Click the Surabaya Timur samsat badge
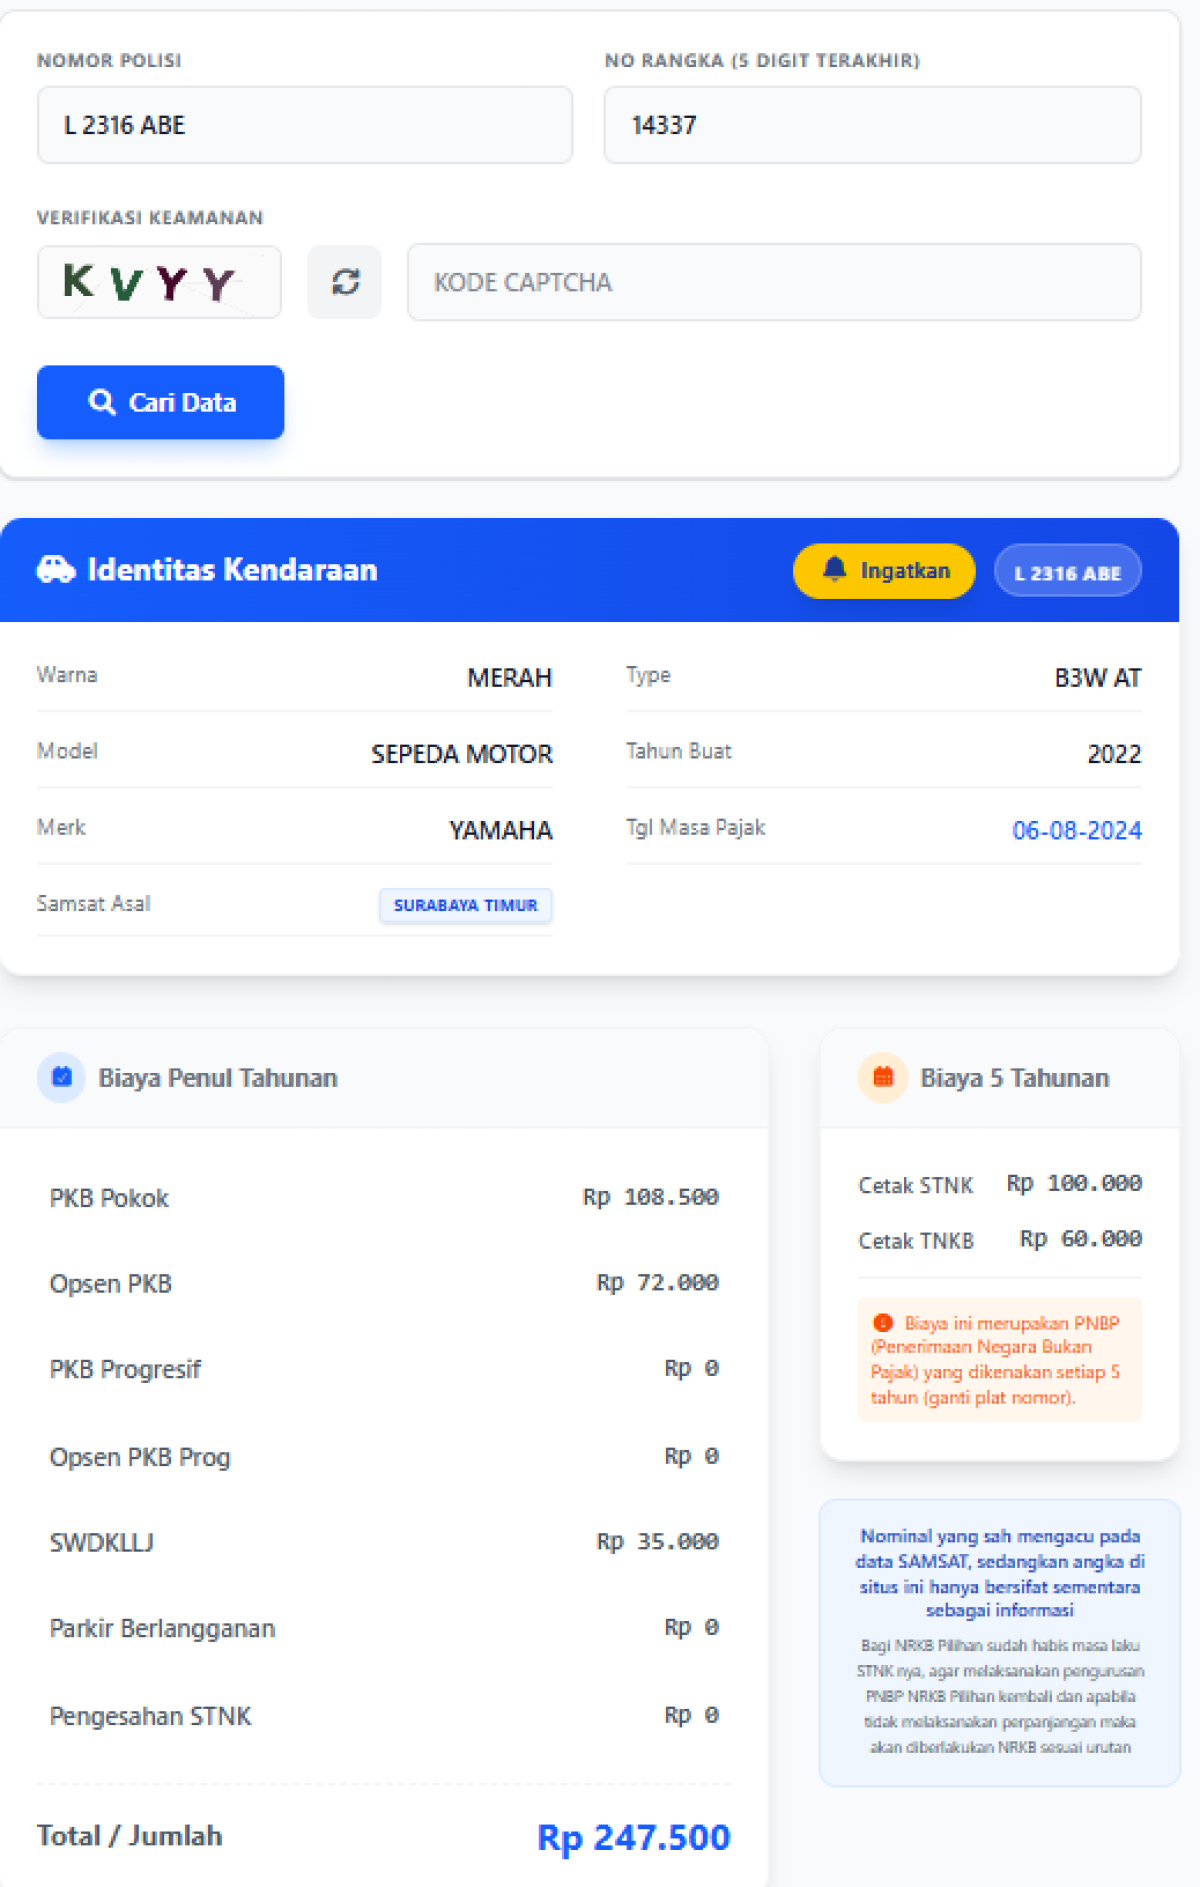 coord(465,905)
